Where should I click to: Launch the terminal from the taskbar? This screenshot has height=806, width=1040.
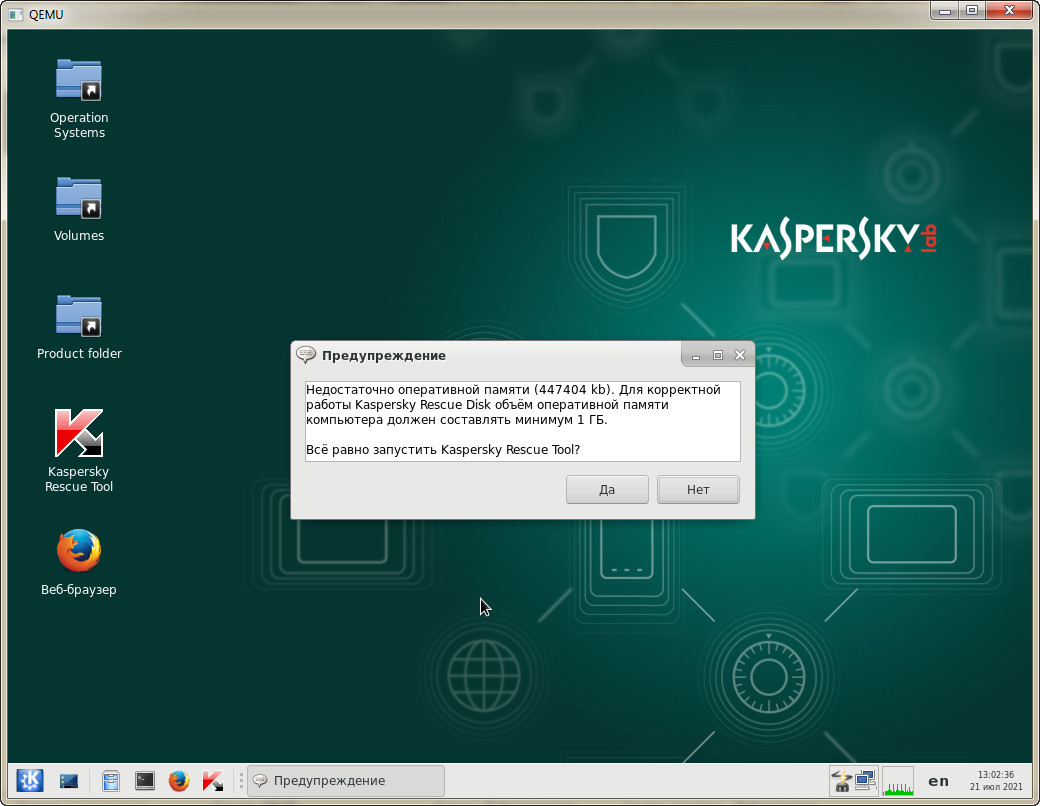click(x=145, y=781)
